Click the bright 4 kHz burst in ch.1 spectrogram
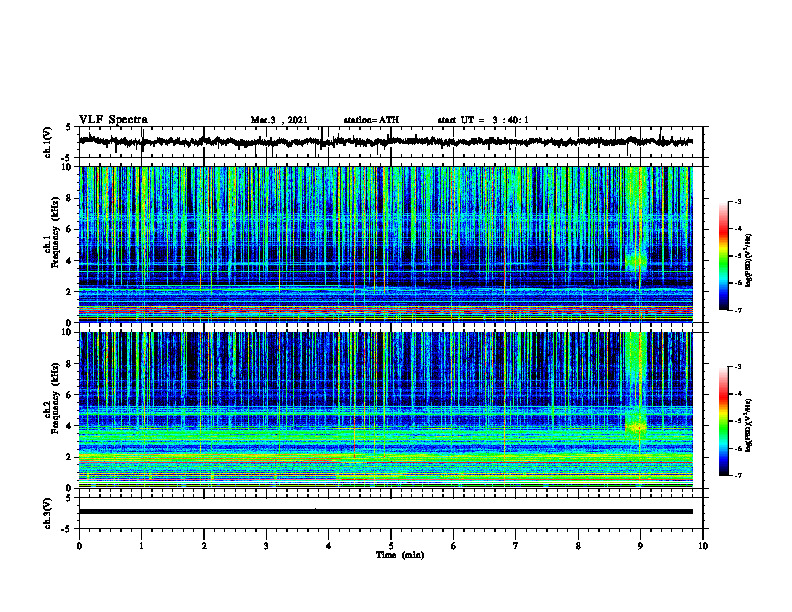 pos(636,261)
